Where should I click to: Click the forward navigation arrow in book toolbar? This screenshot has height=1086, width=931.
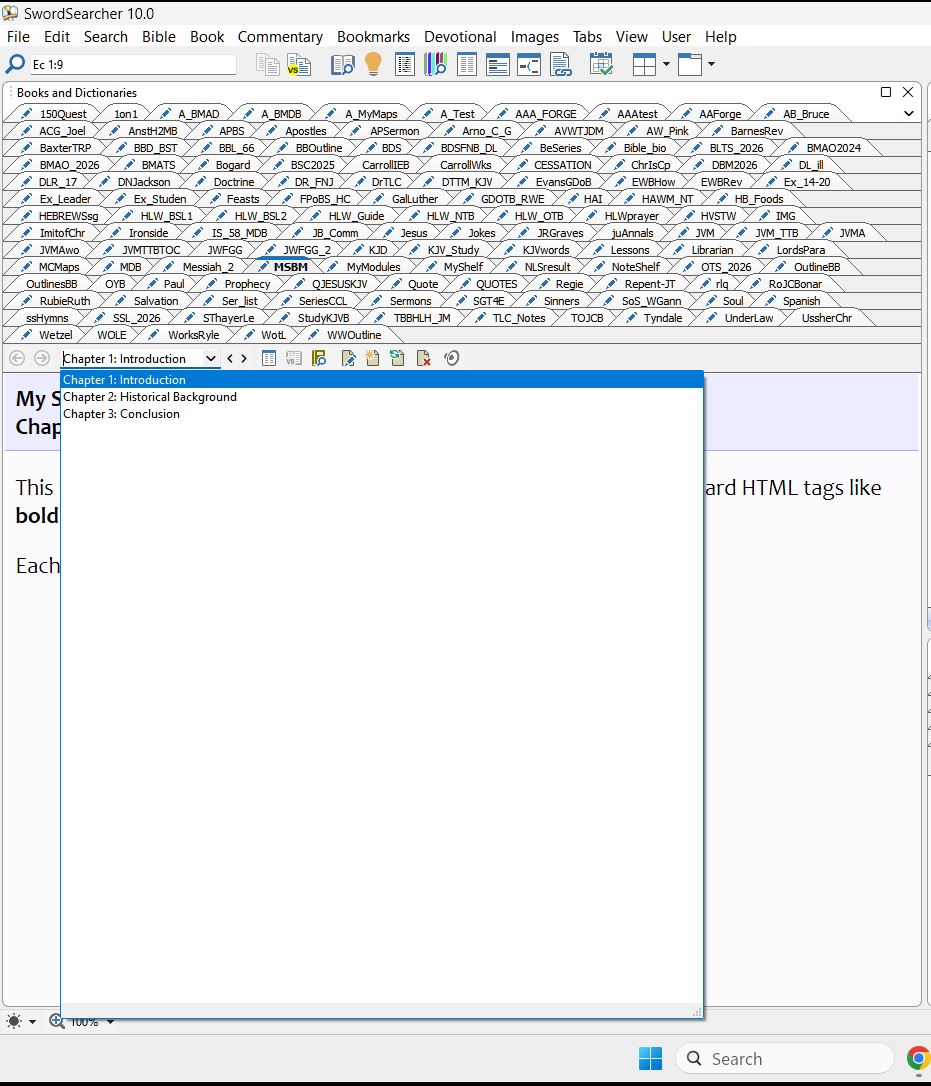(42, 358)
